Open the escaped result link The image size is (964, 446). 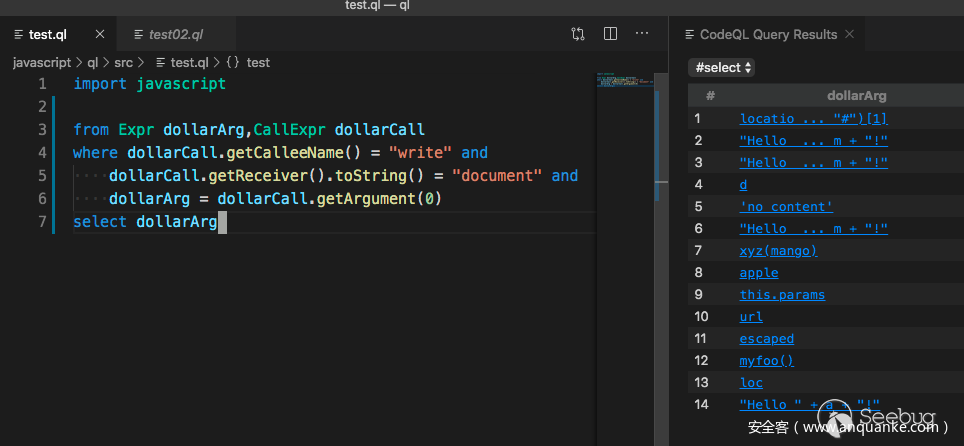click(x=767, y=339)
